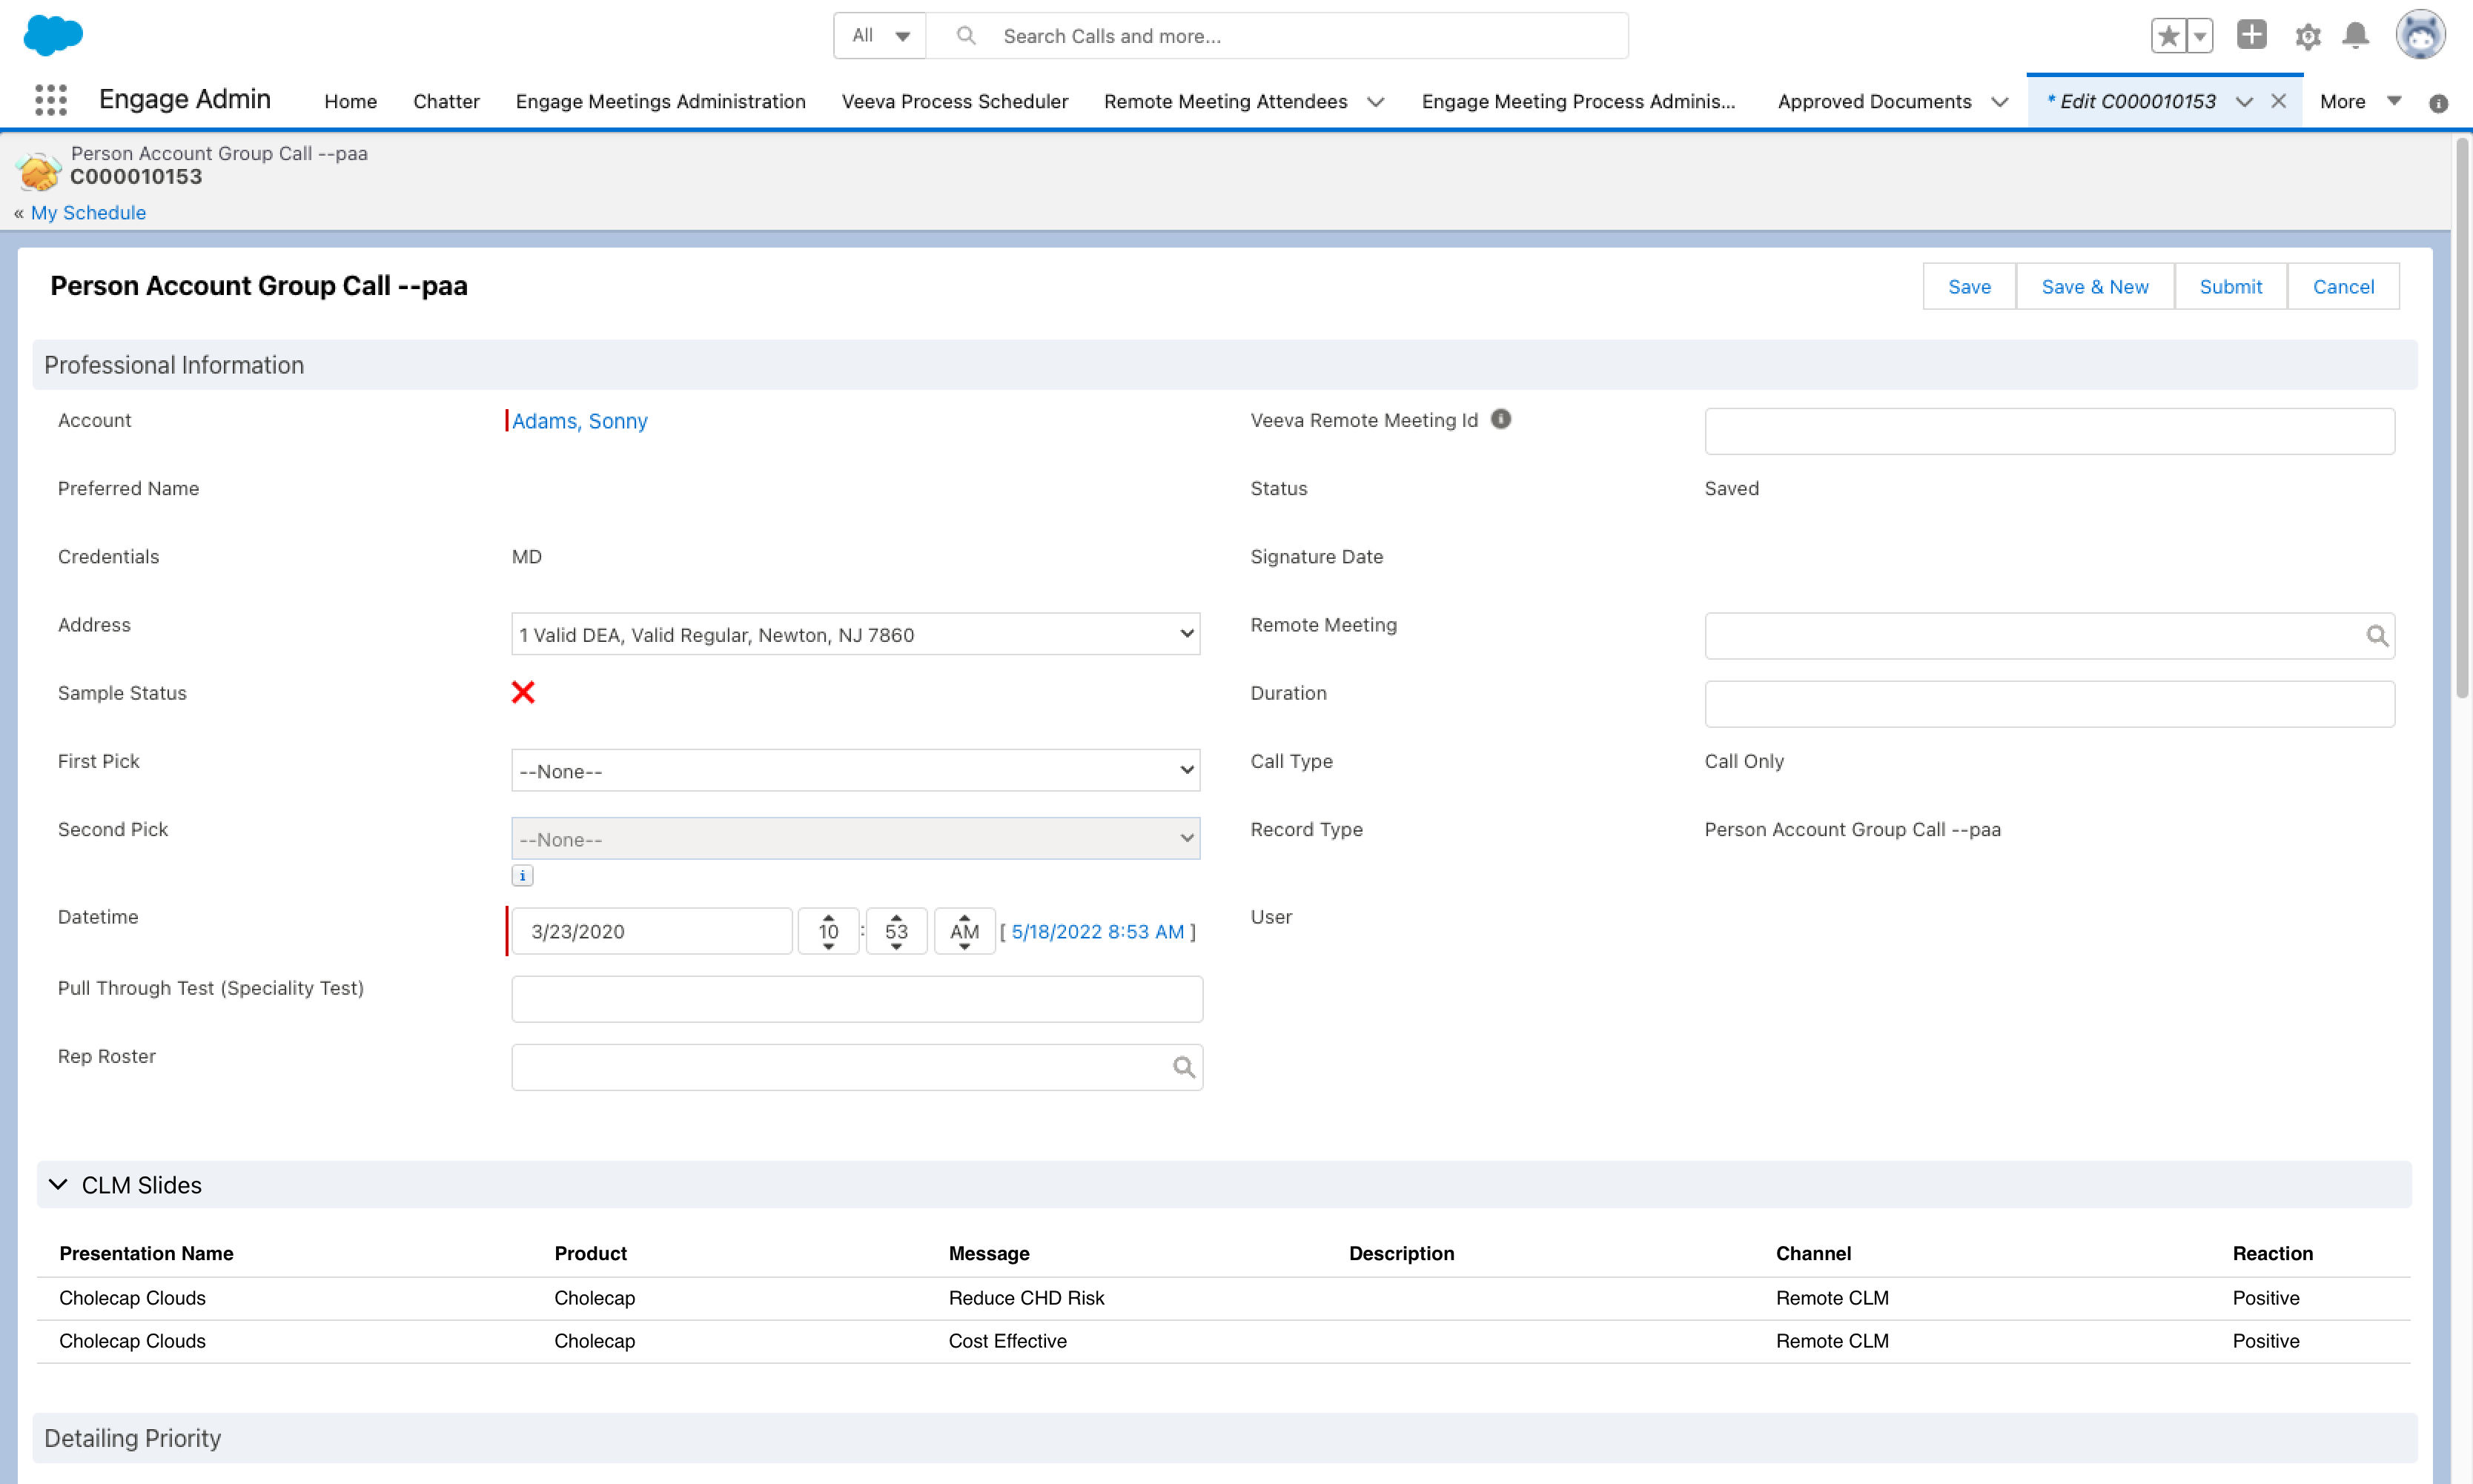Click the Setup gear icon

[2308, 37]
